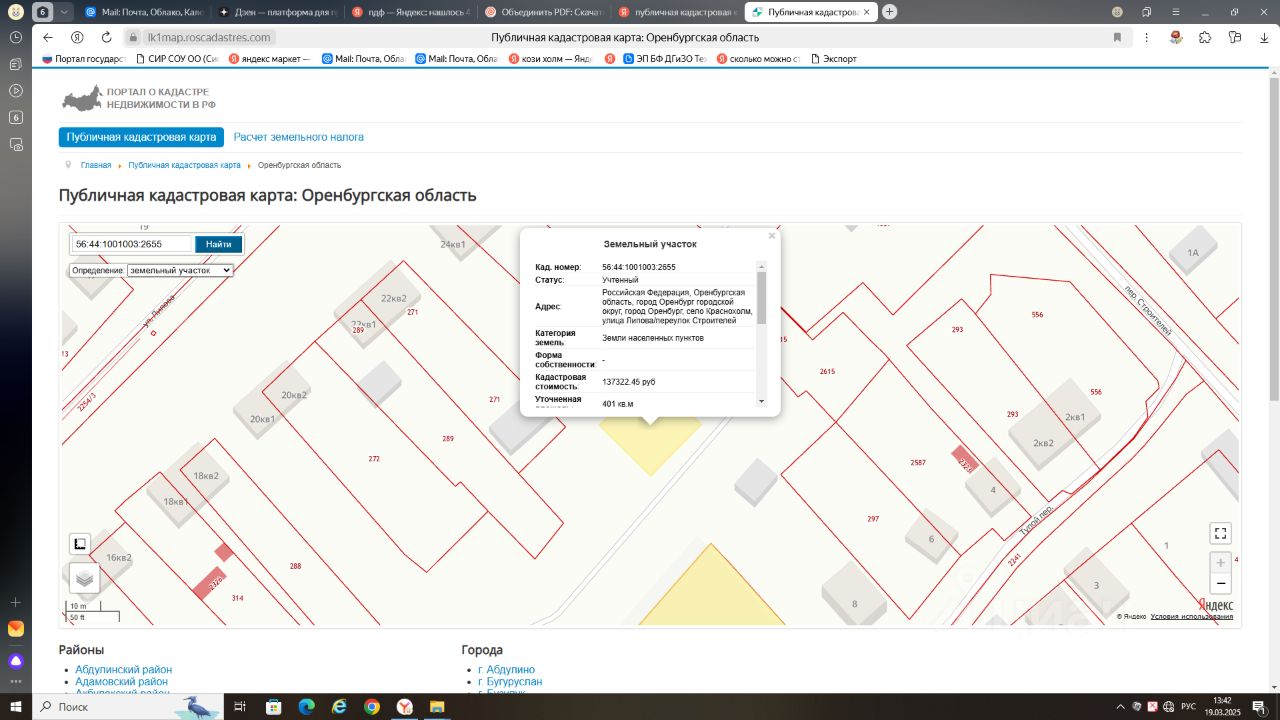Click the cadastral number search field
This screenshot has height=720, width=1280.
point(131,244)
